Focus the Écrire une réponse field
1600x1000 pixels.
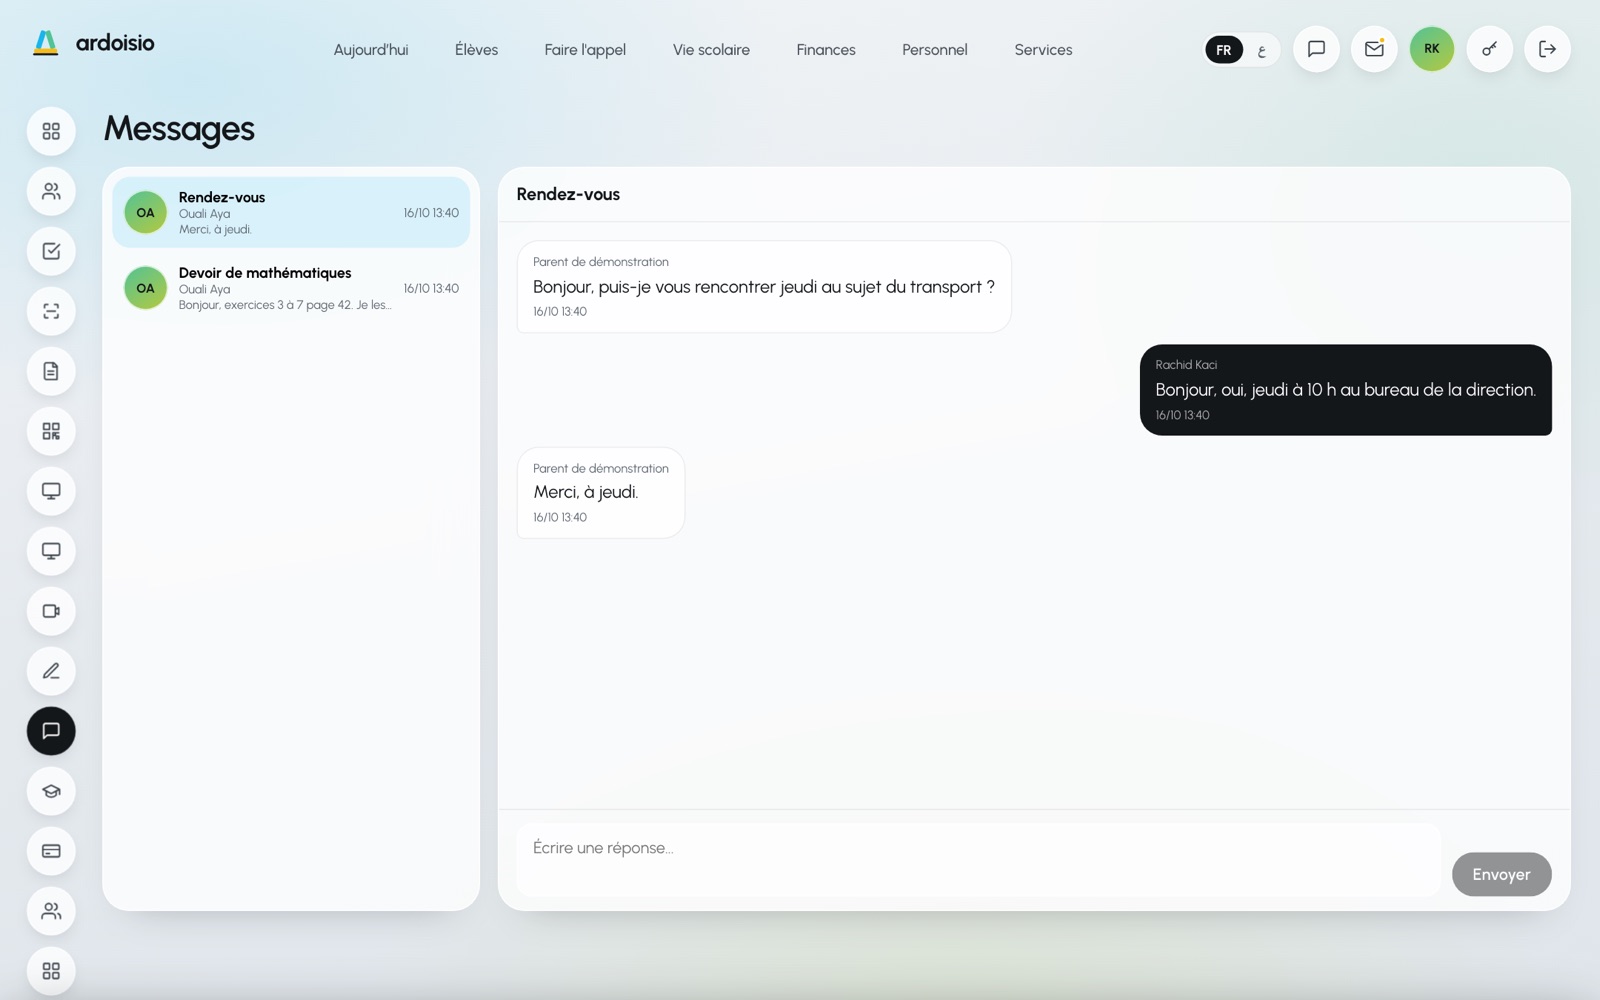pyautogui.click(x=979, y=860)
